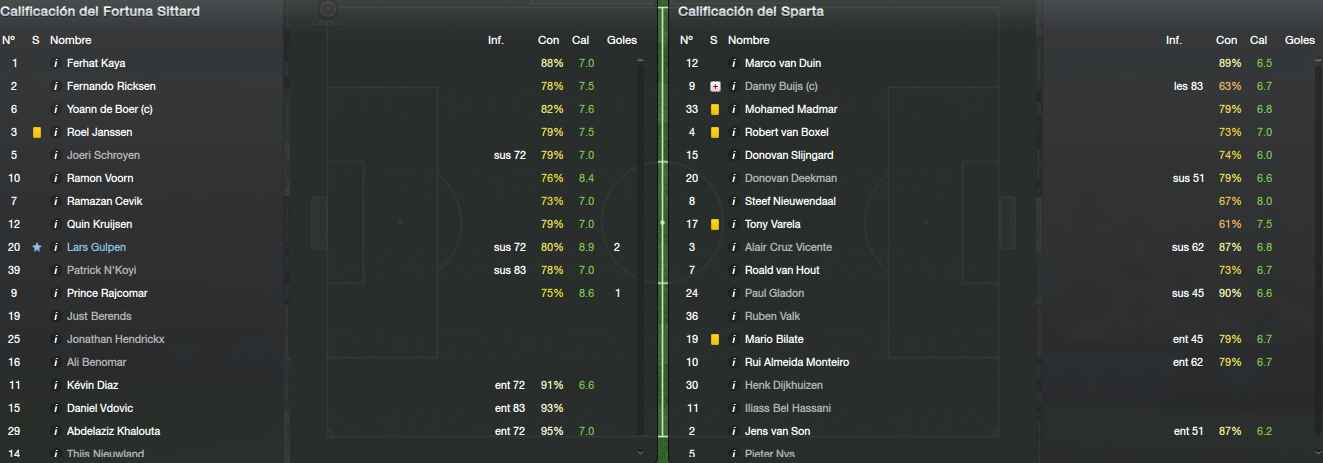This screenshot has height=463, width=1323.
Task: Click the injury icon beside Danny Buijs
Action: click(x=715, y=86)
